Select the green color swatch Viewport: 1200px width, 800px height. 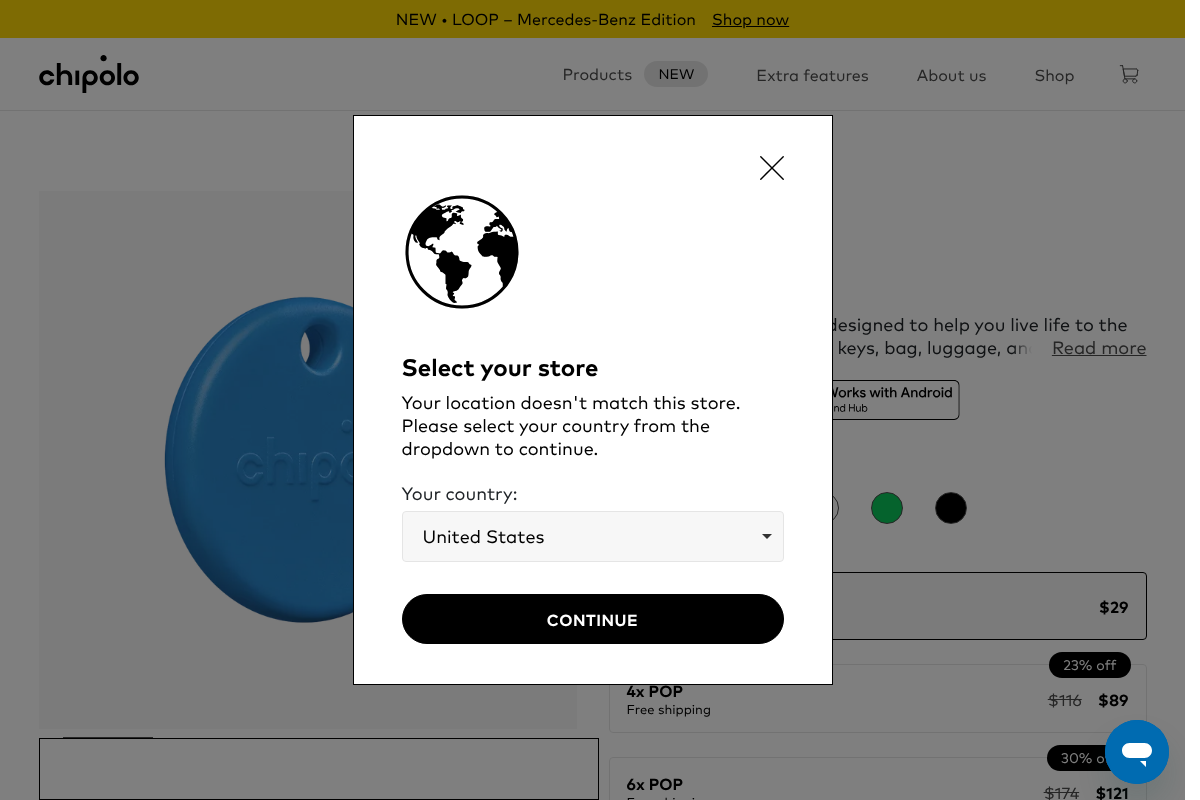pos(887,508)
